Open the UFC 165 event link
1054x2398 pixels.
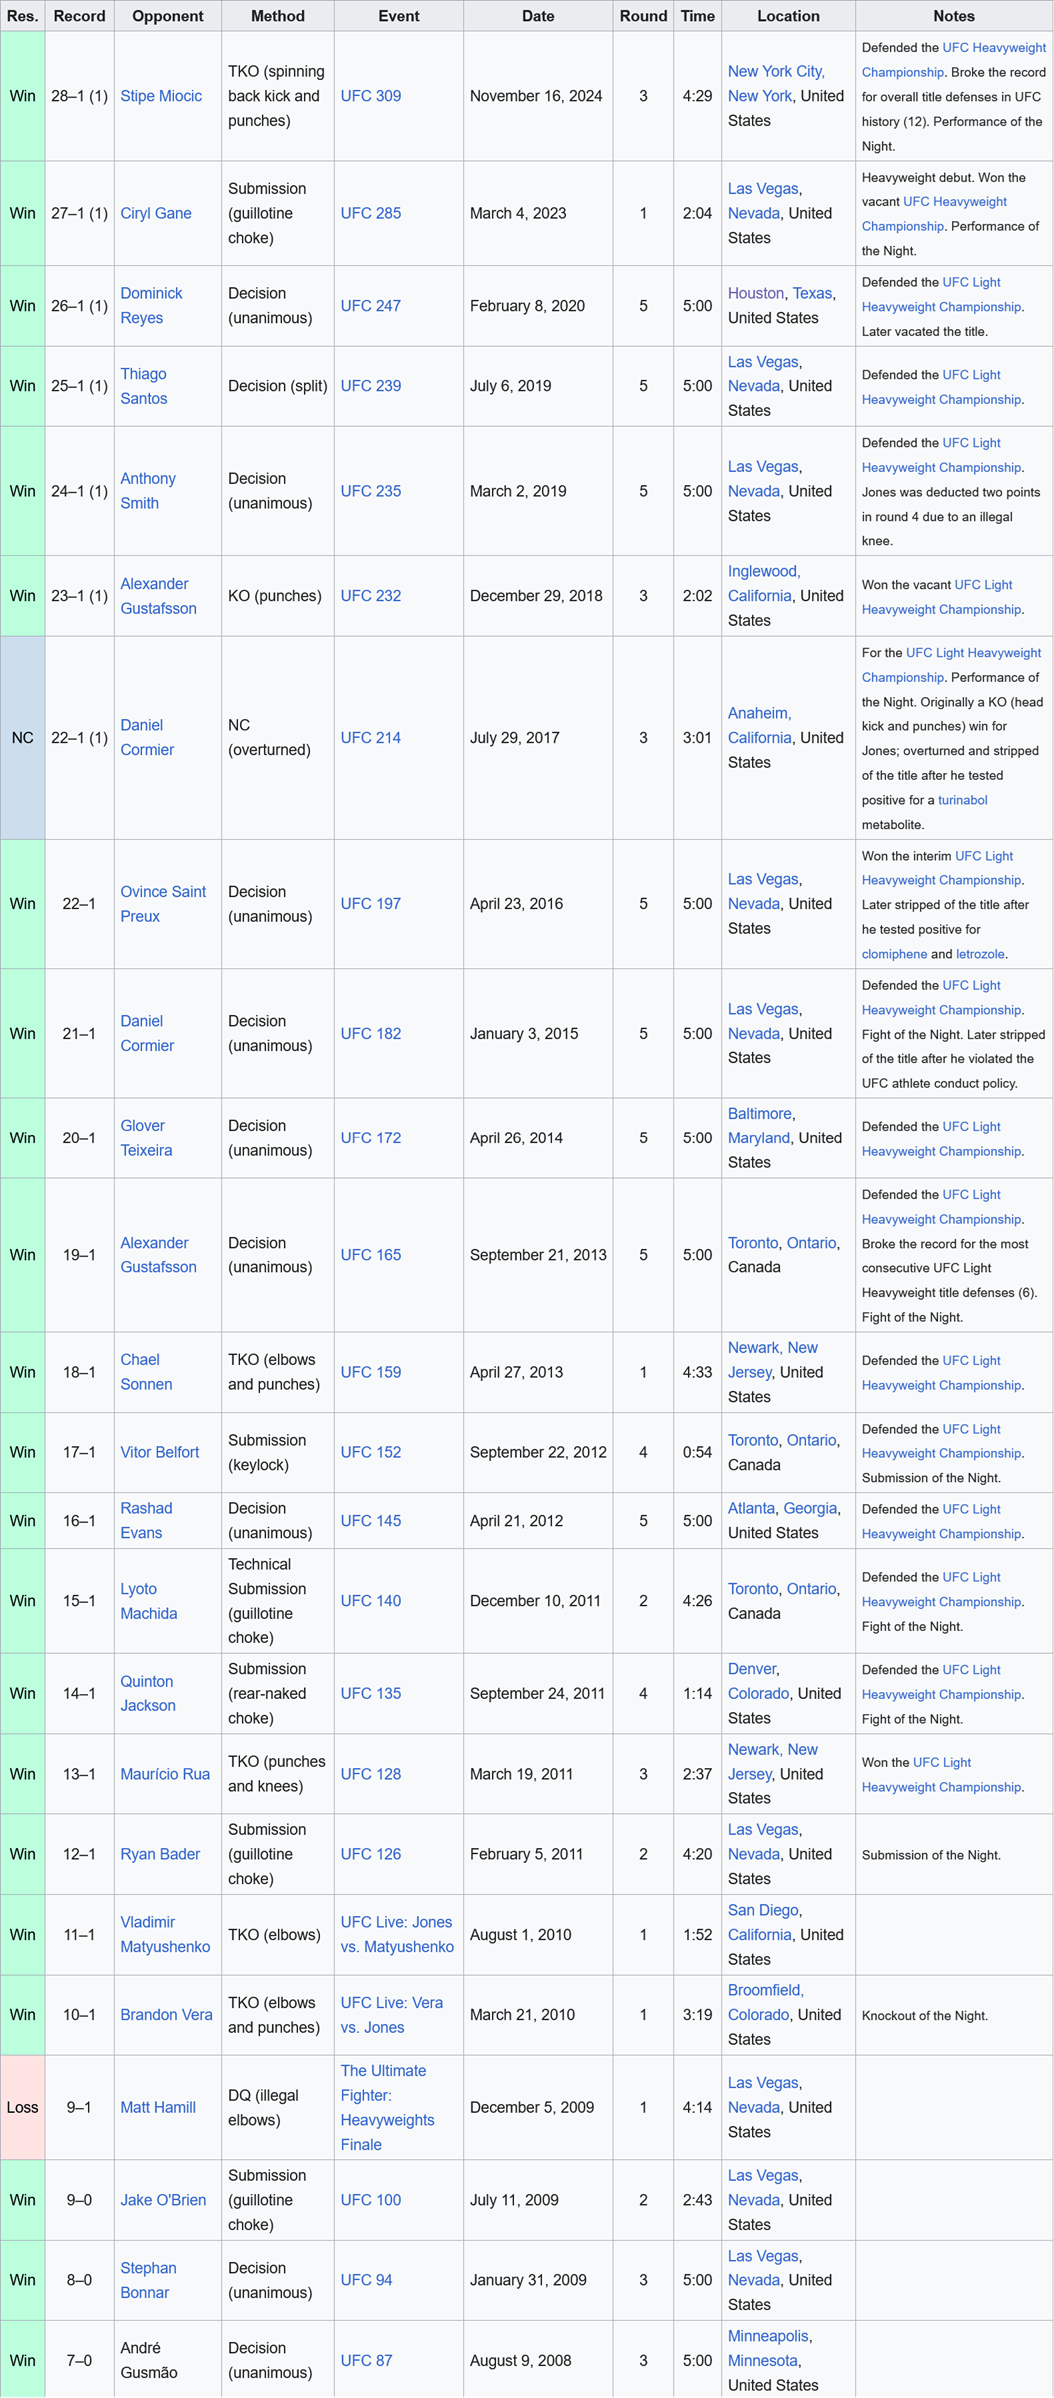click(371, 1255)
